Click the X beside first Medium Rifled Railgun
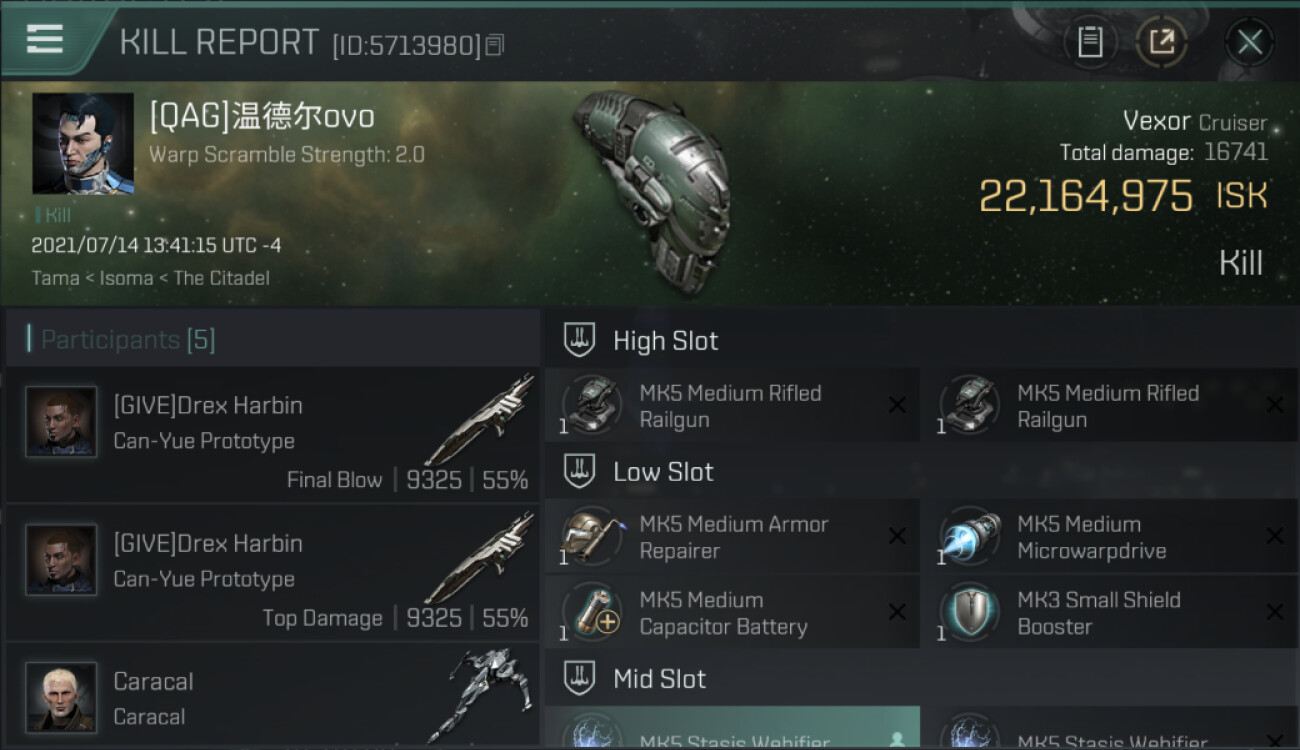The image size is (1300, 750). pos(897,405)
